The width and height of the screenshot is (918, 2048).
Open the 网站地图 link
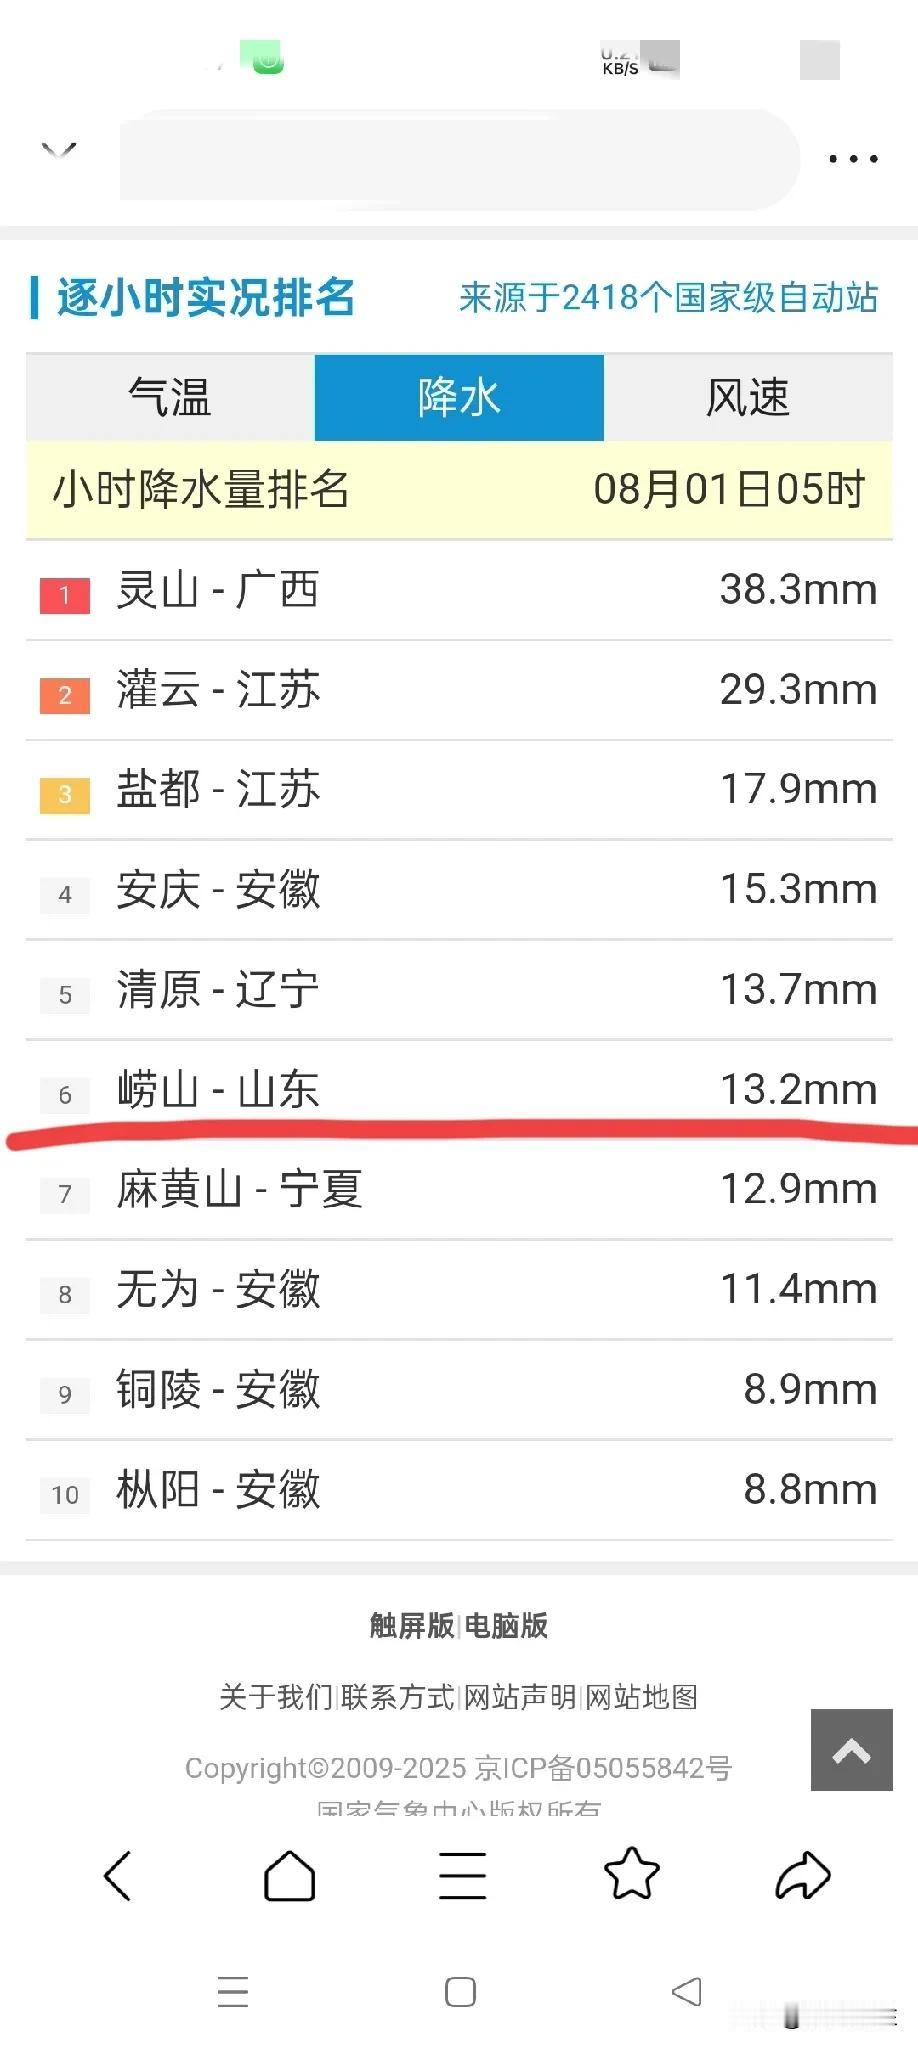click(641, 1697)
